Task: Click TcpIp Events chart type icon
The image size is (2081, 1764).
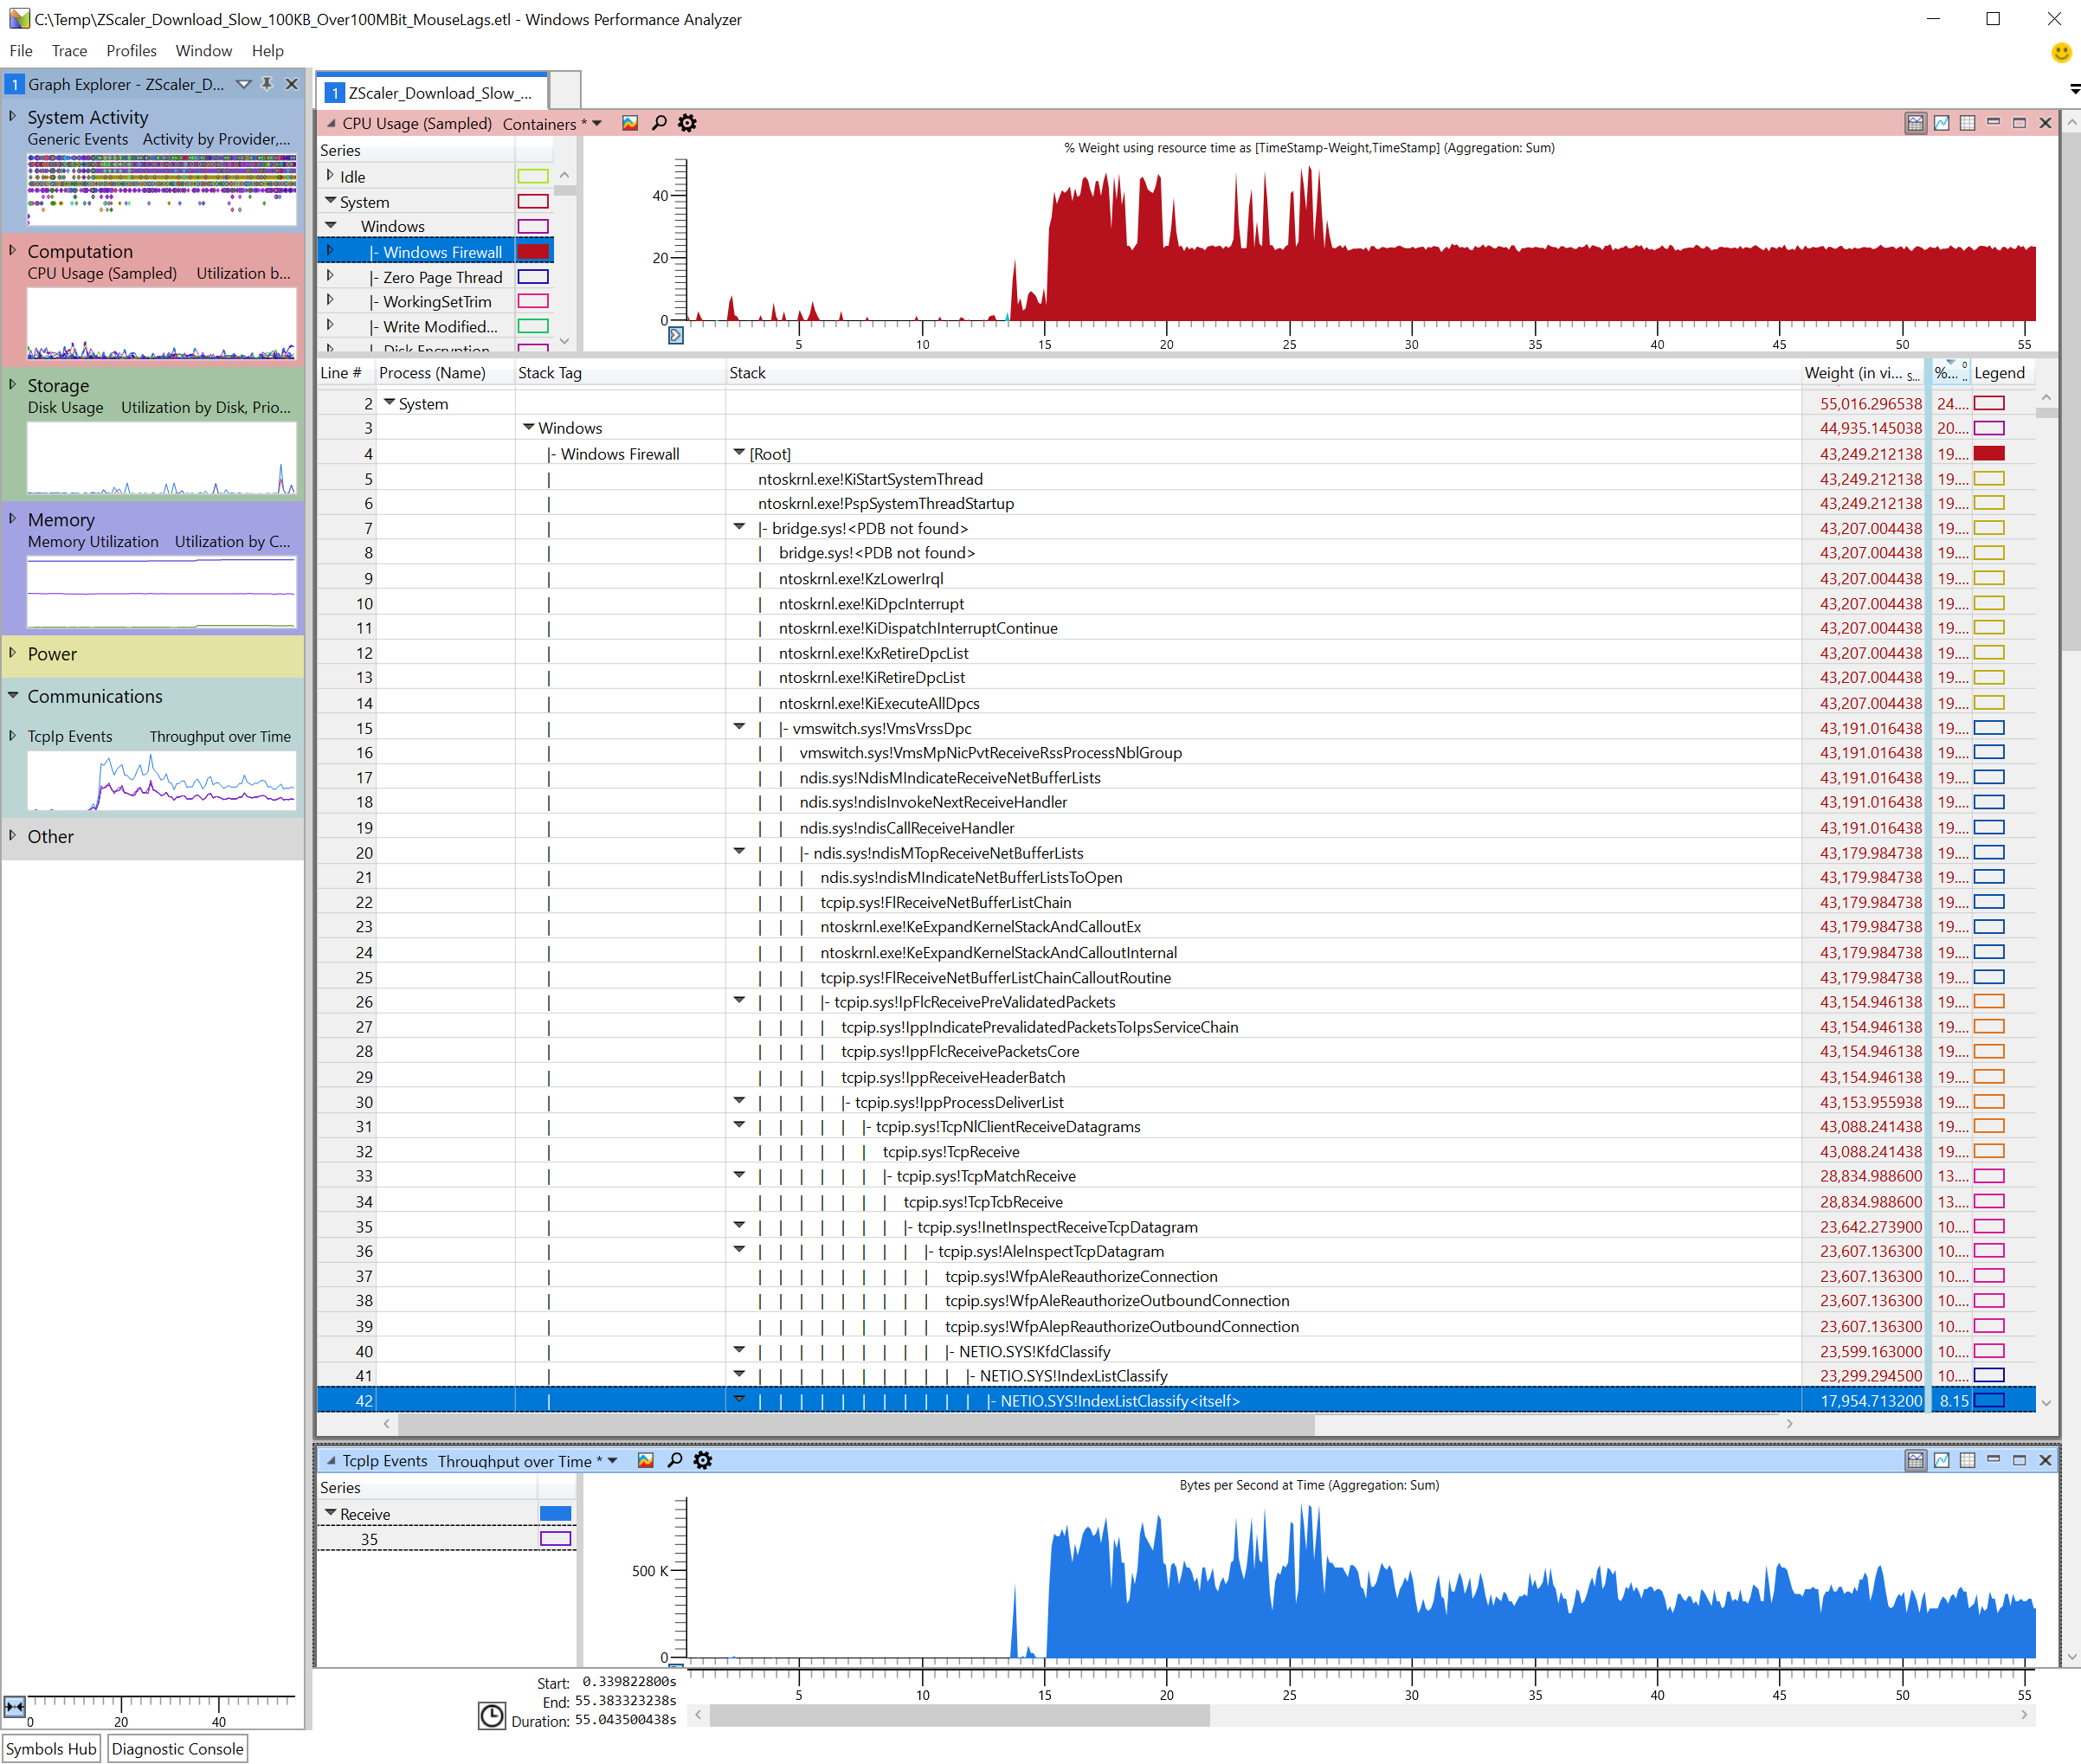Action: 646,1460
